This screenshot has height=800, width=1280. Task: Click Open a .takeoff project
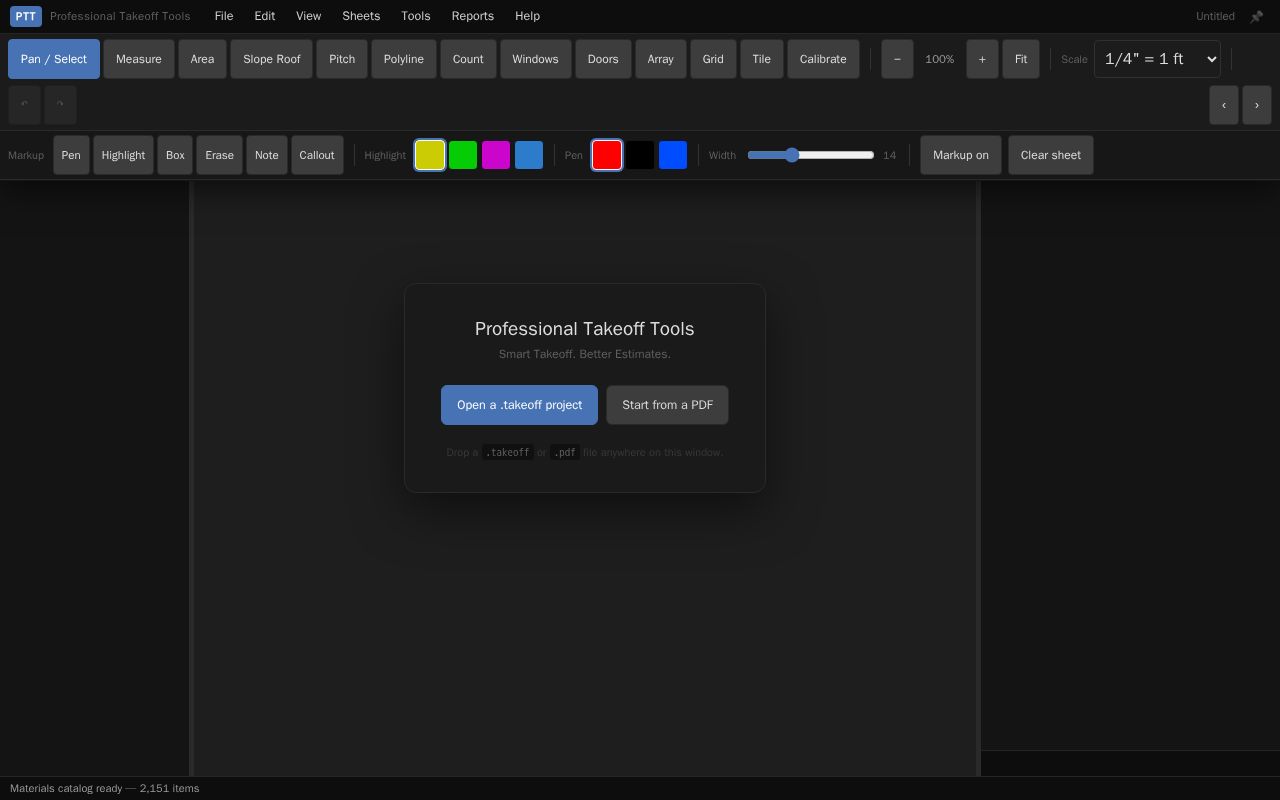pos(520,405)
